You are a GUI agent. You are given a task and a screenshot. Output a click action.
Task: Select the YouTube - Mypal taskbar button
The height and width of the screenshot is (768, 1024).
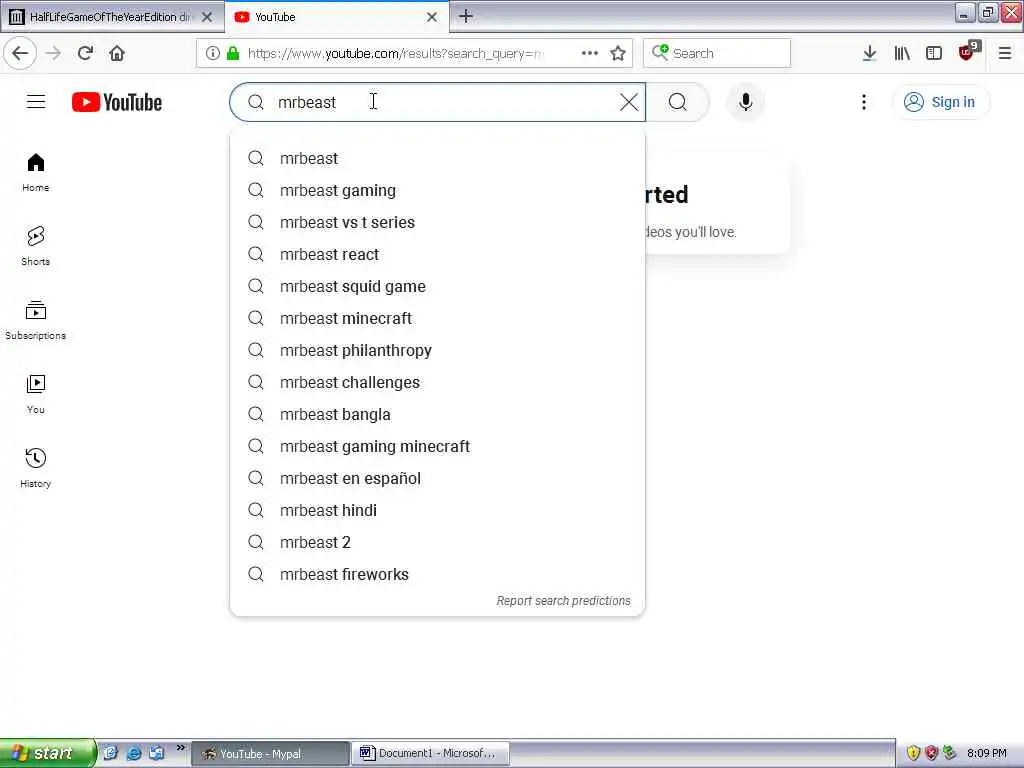tap(270, 753)
